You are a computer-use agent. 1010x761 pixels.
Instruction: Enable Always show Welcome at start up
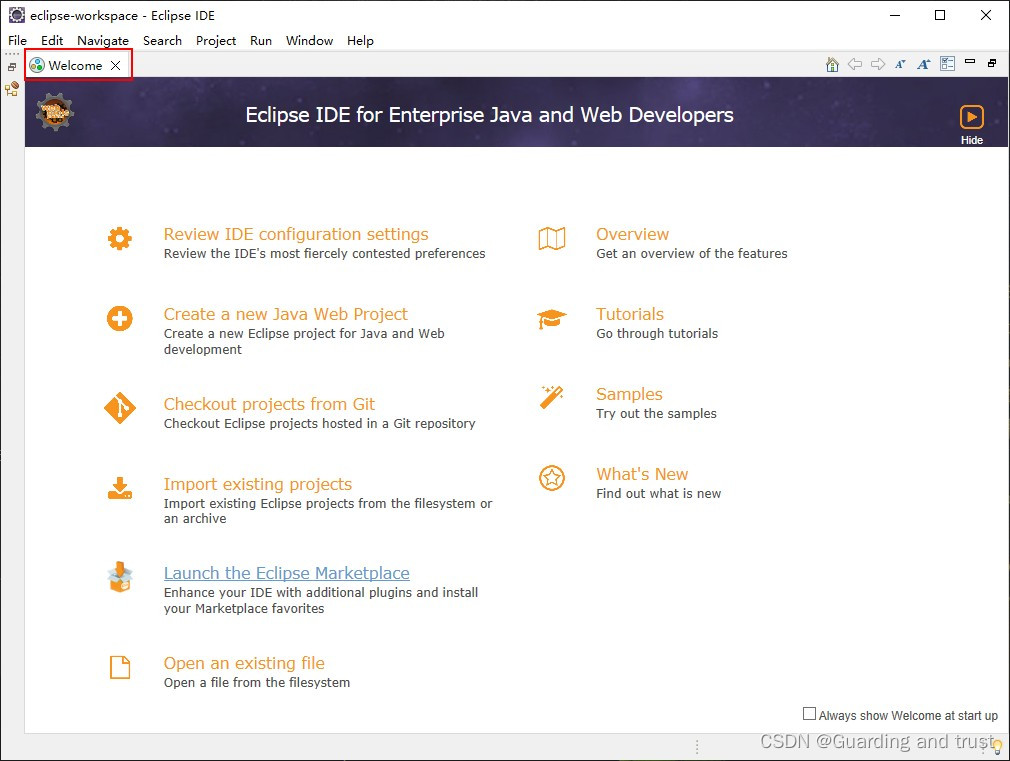[x=809, y=713]
